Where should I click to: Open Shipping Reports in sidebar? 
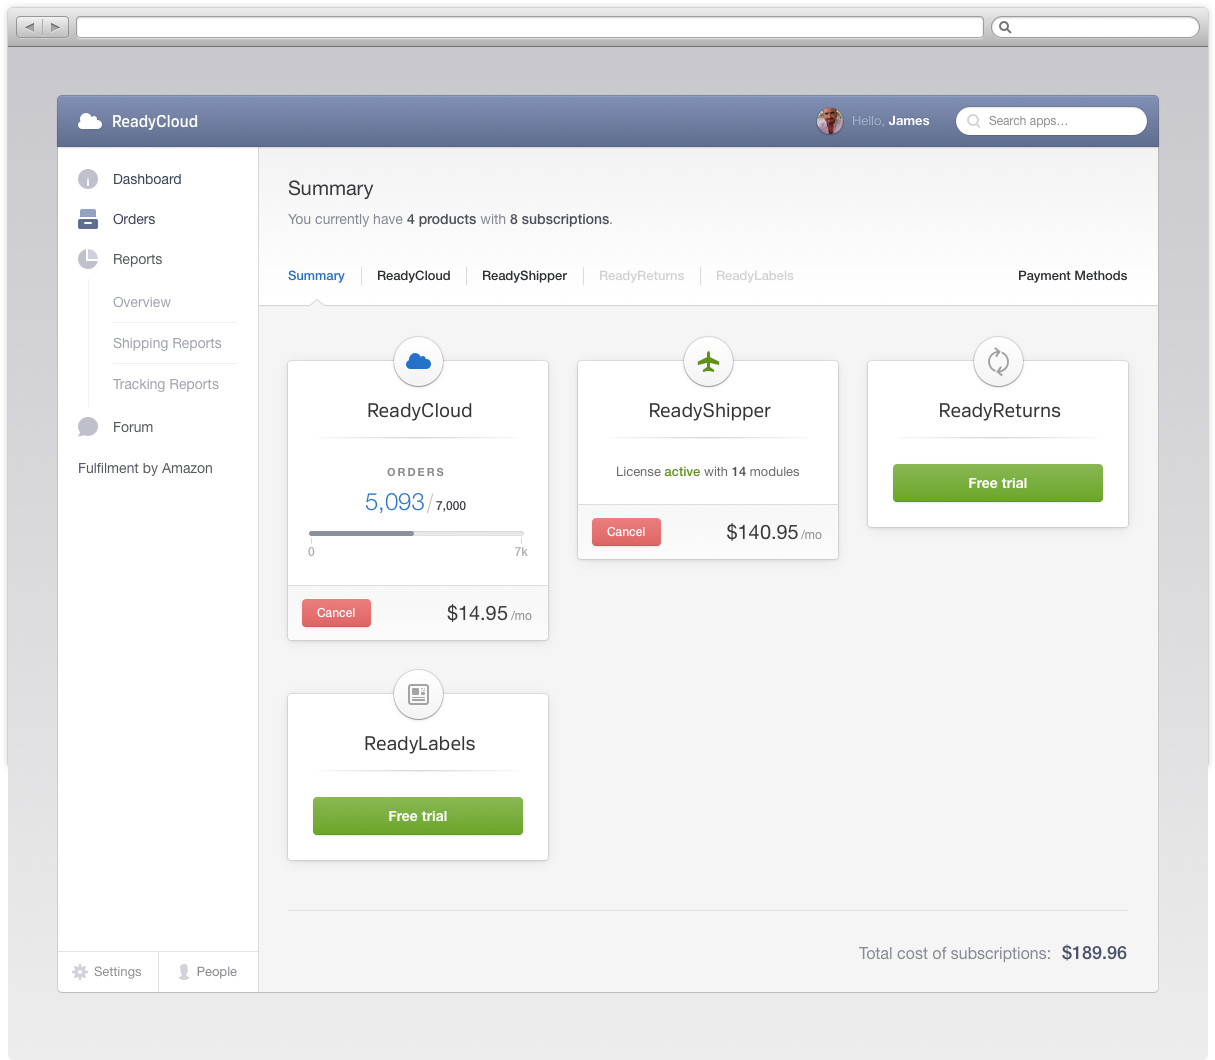(167, 343)
